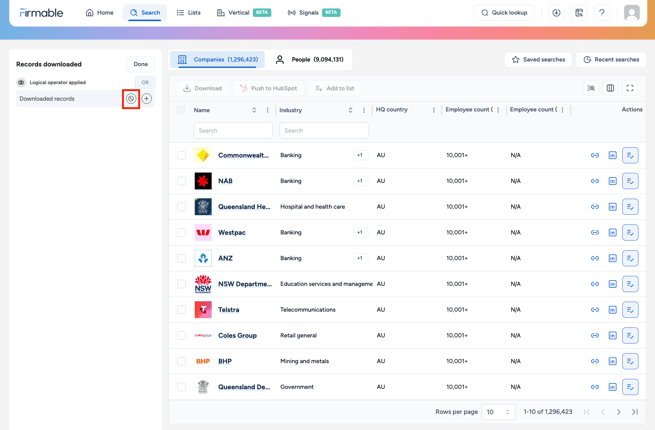The image size is (655, 430).
Task: Open the Lists menu item
Action: tap(188, 13)
